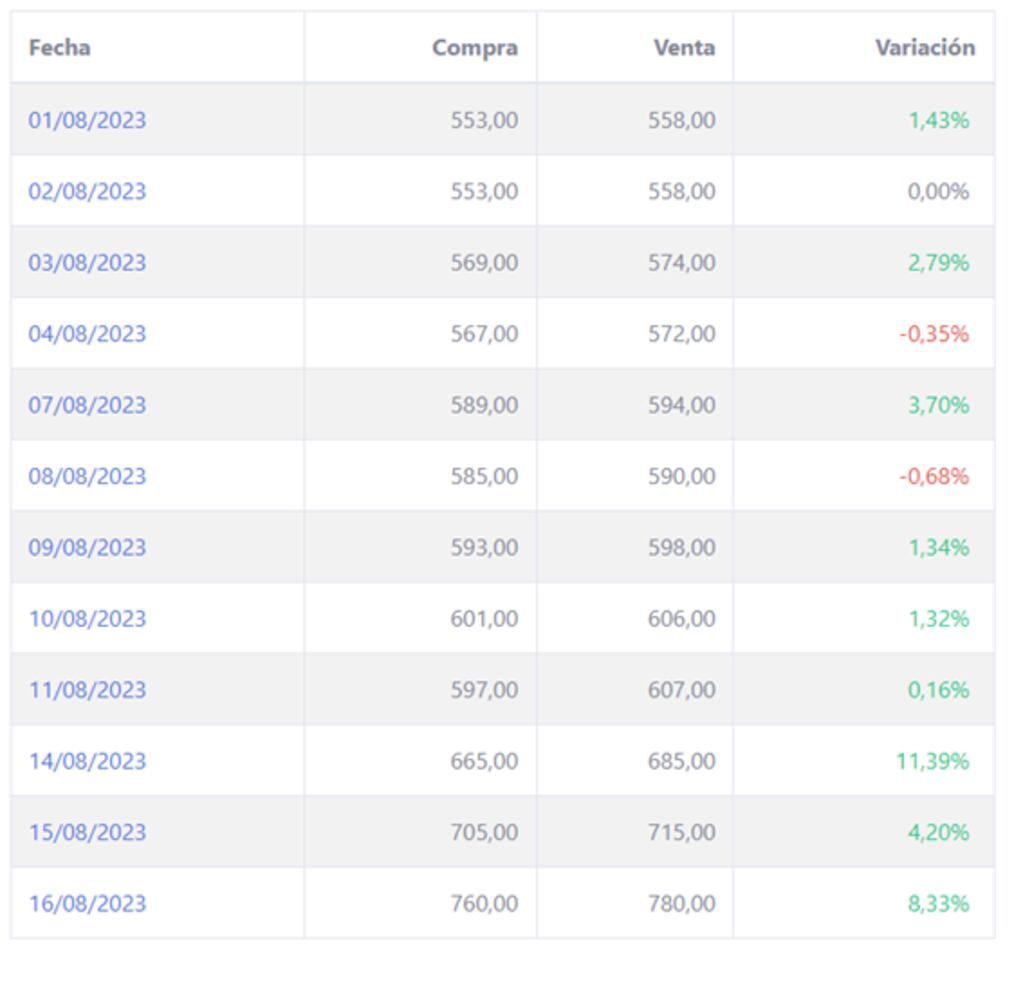Open the 09/08/2023 date link
The image size is (1023, 988).
click(87, 547)
